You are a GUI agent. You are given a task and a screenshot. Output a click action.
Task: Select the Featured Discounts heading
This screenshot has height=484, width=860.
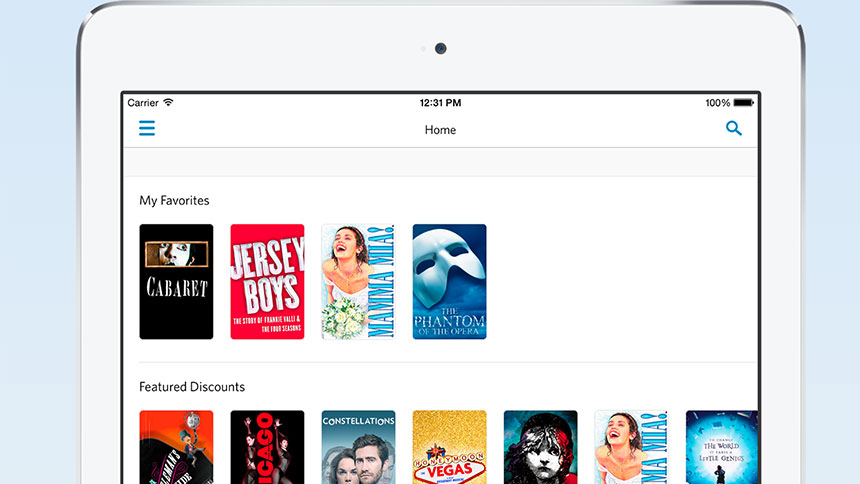192,387
